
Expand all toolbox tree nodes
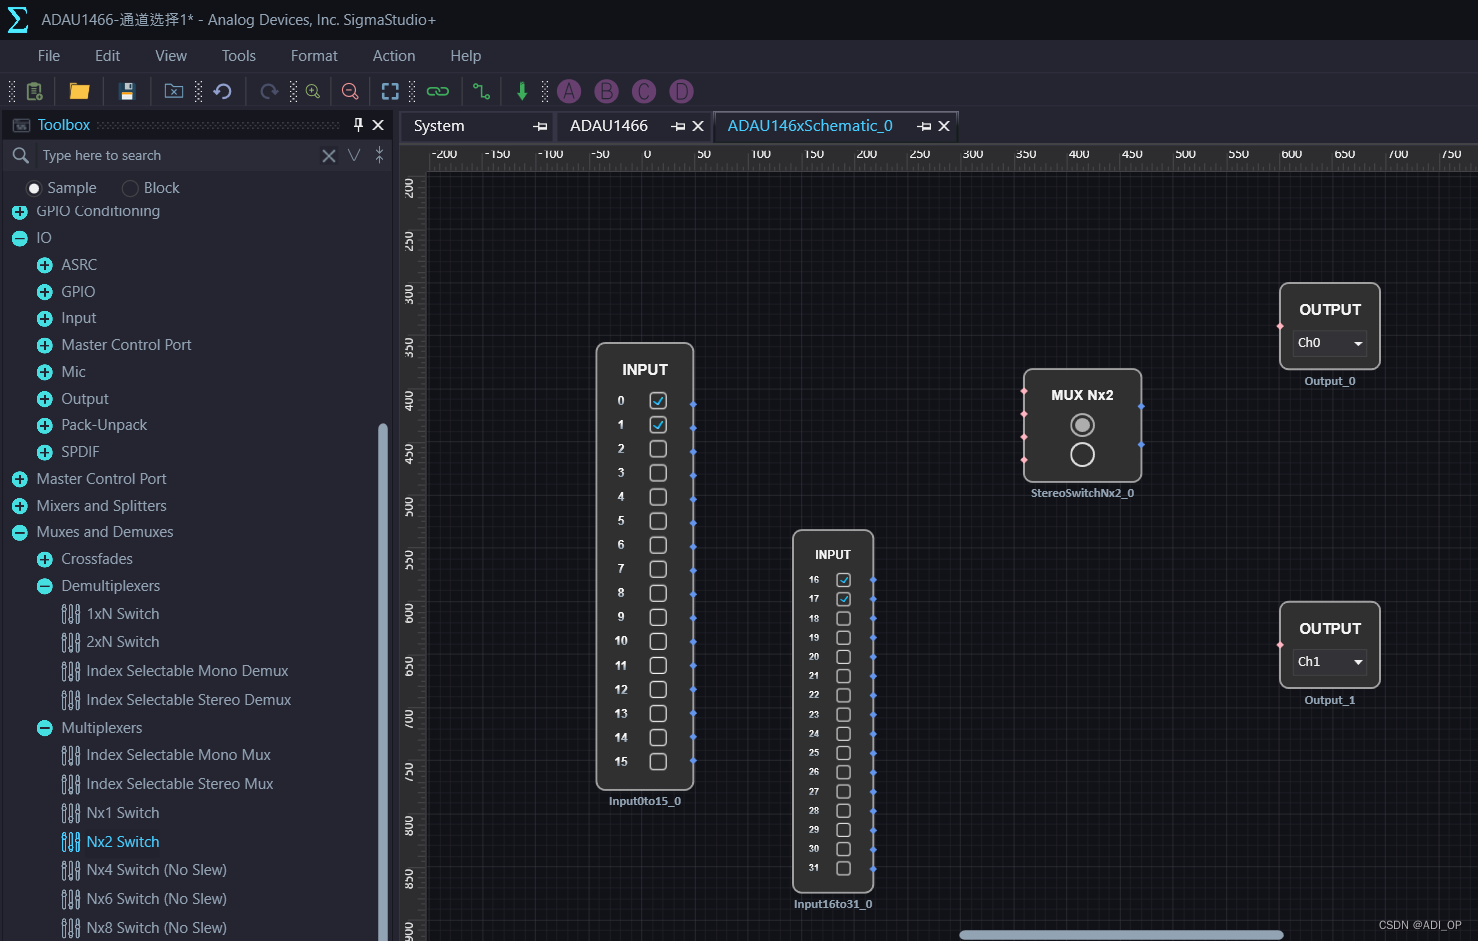click(354, 155)
